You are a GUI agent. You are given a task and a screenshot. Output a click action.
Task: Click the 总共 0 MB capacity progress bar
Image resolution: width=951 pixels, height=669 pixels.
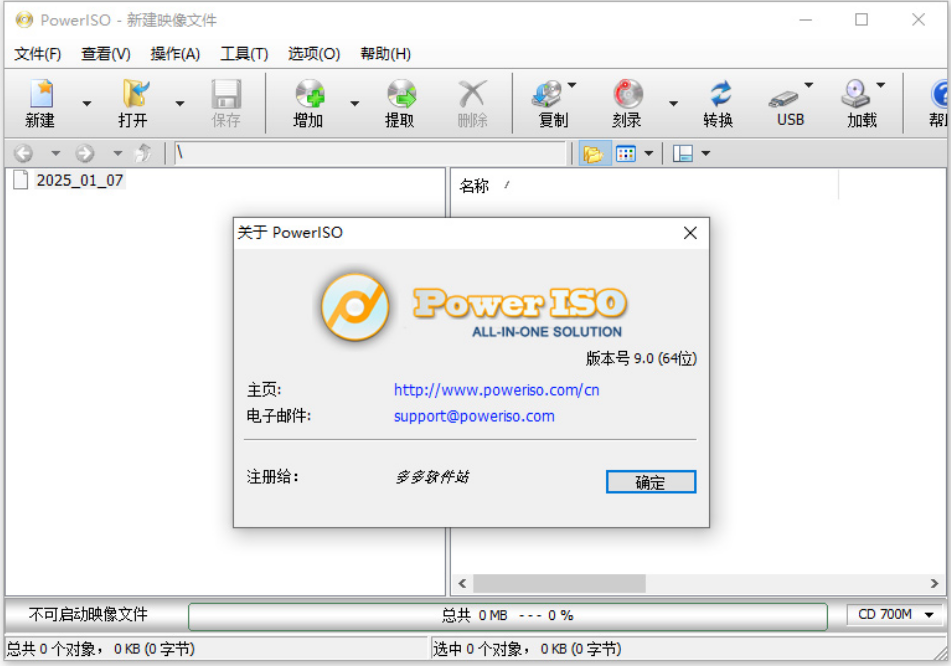(510, 615)
